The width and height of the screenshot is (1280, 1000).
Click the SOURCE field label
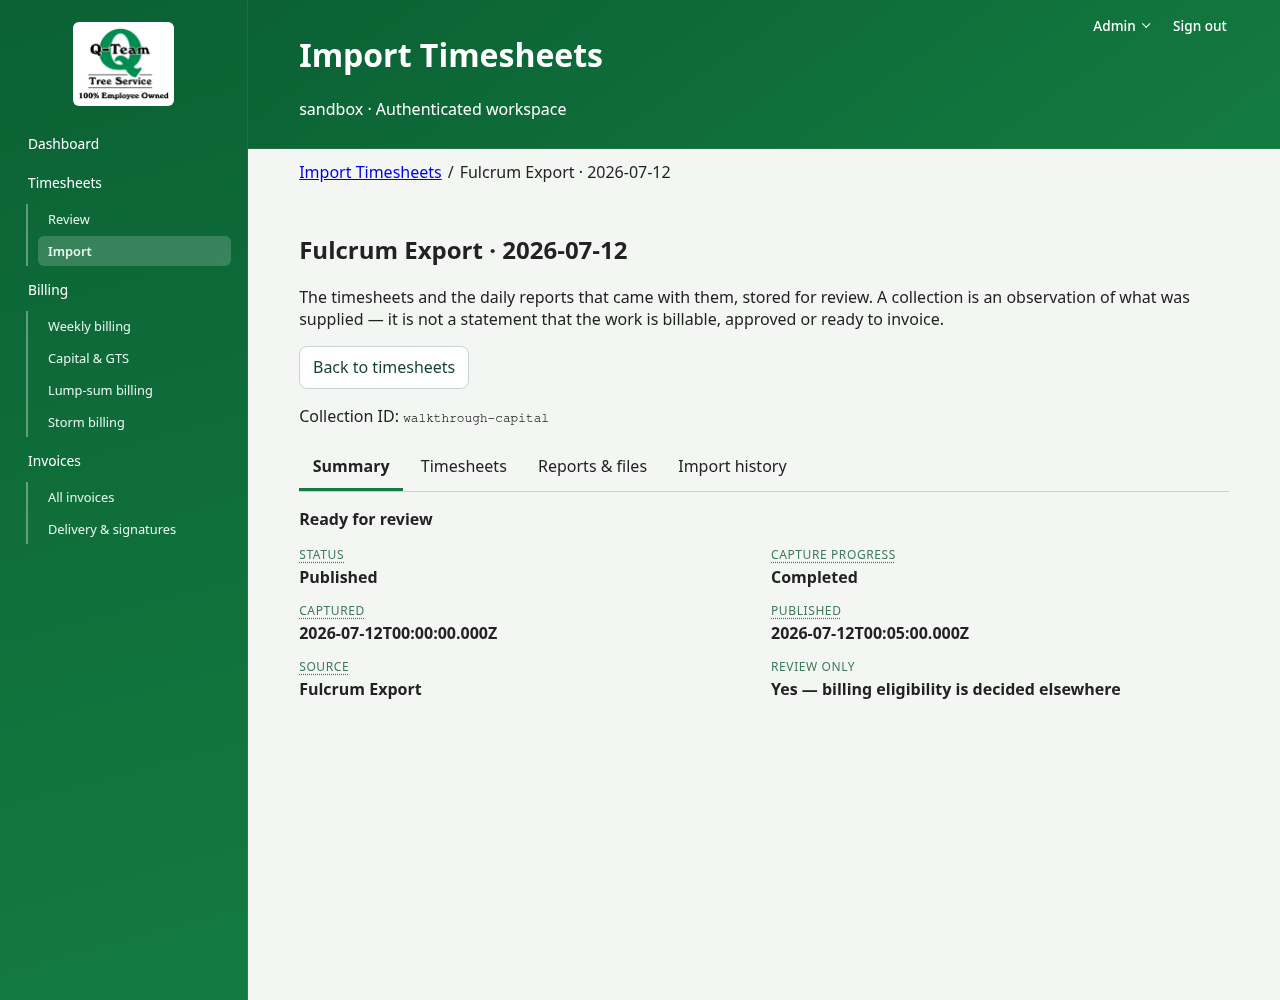[324, 666]
